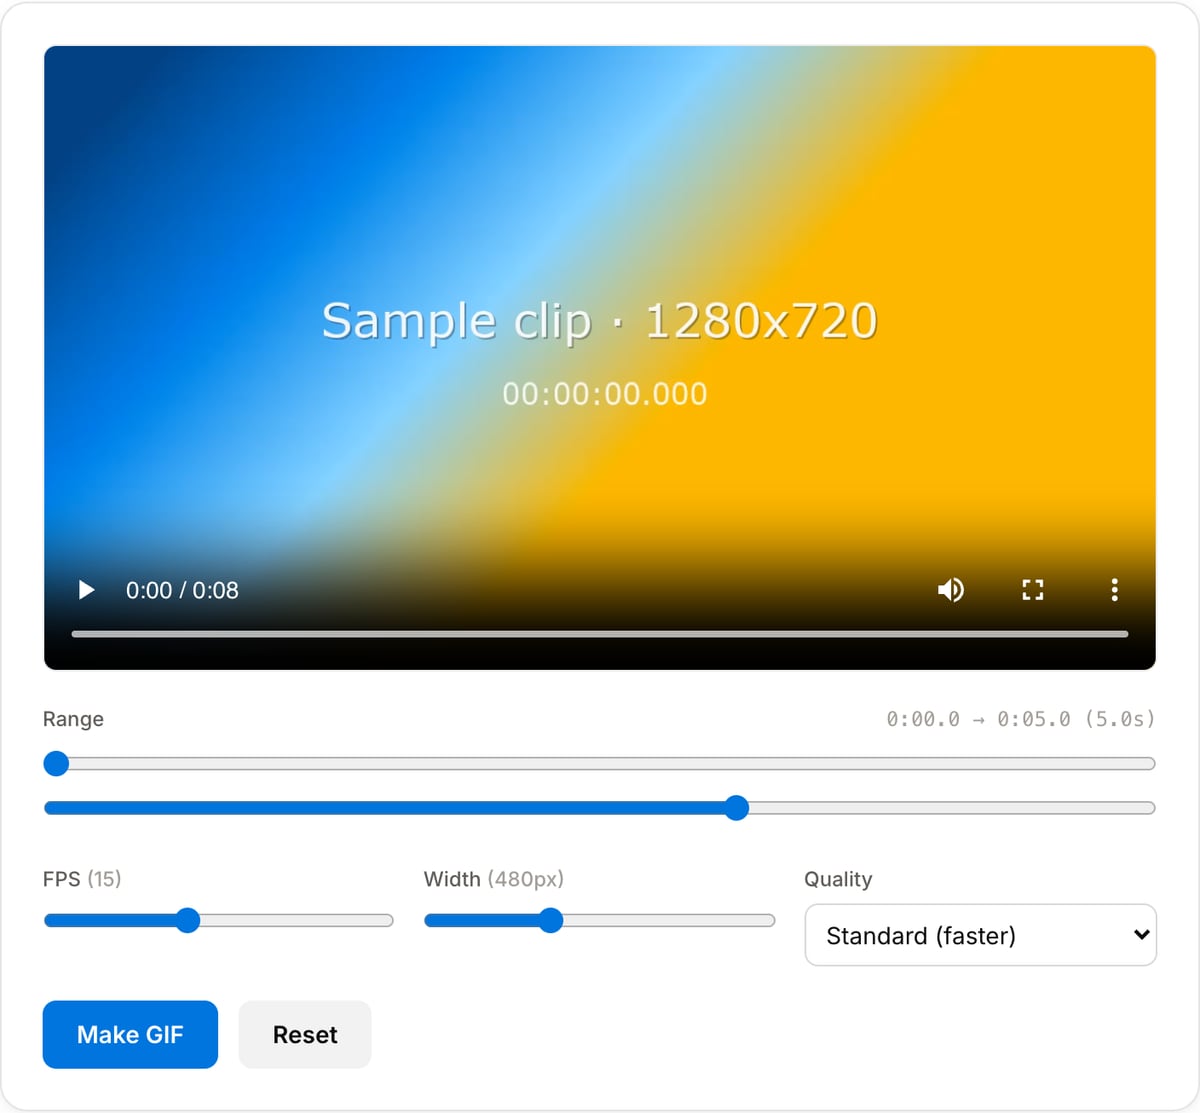The height and width of the screenshot is (1113, 1200).
Task: Click the FPS (15) label
Action: (x=82, y=879)
